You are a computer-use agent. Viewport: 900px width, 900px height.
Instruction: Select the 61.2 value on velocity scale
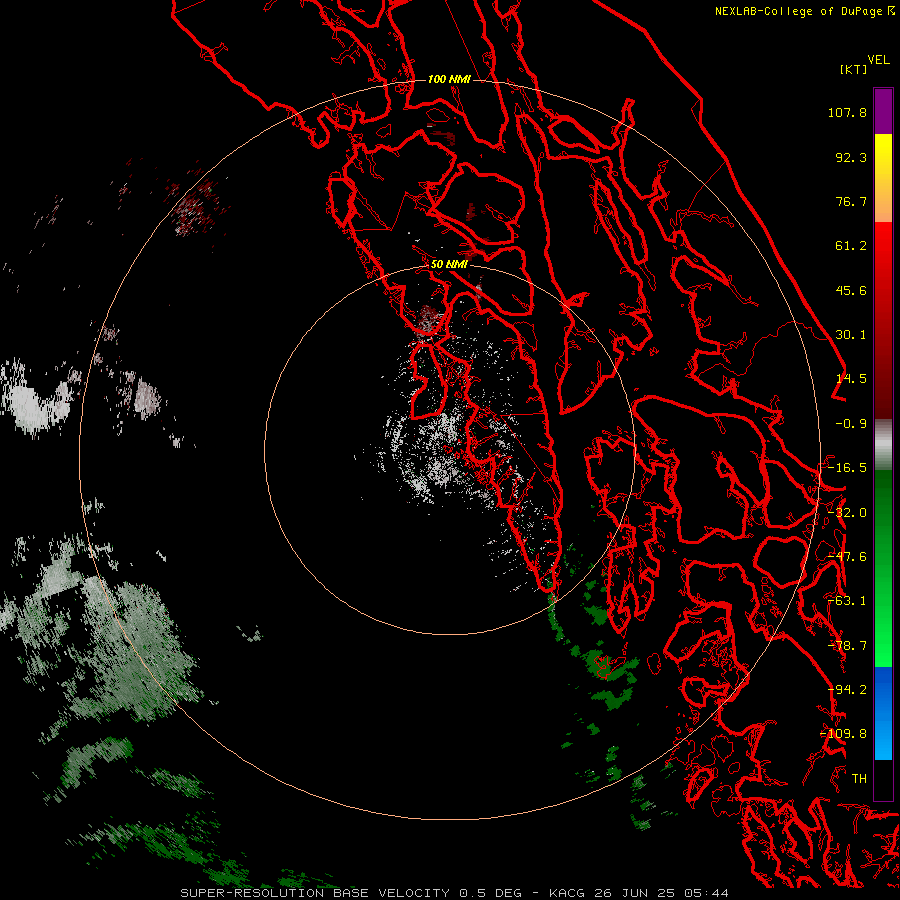(851, 246)
